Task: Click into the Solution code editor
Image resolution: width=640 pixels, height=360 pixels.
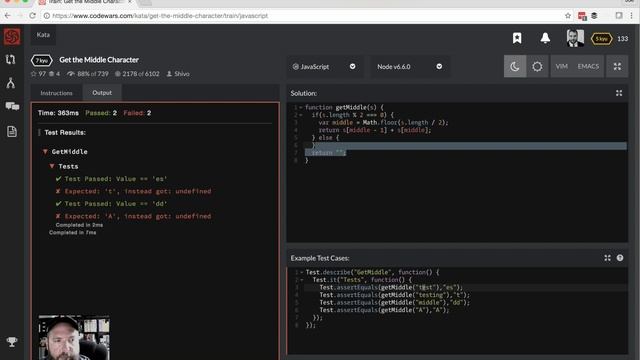Action: pos(457,172)
